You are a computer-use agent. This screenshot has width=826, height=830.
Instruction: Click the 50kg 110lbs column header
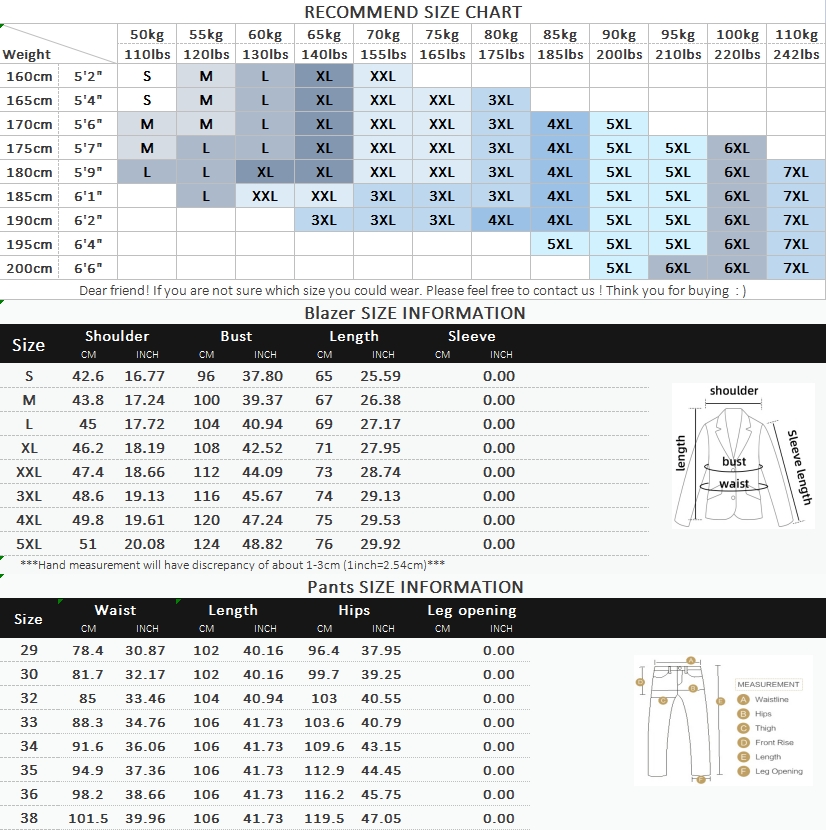pyautogui.click(x=147, y=44)
